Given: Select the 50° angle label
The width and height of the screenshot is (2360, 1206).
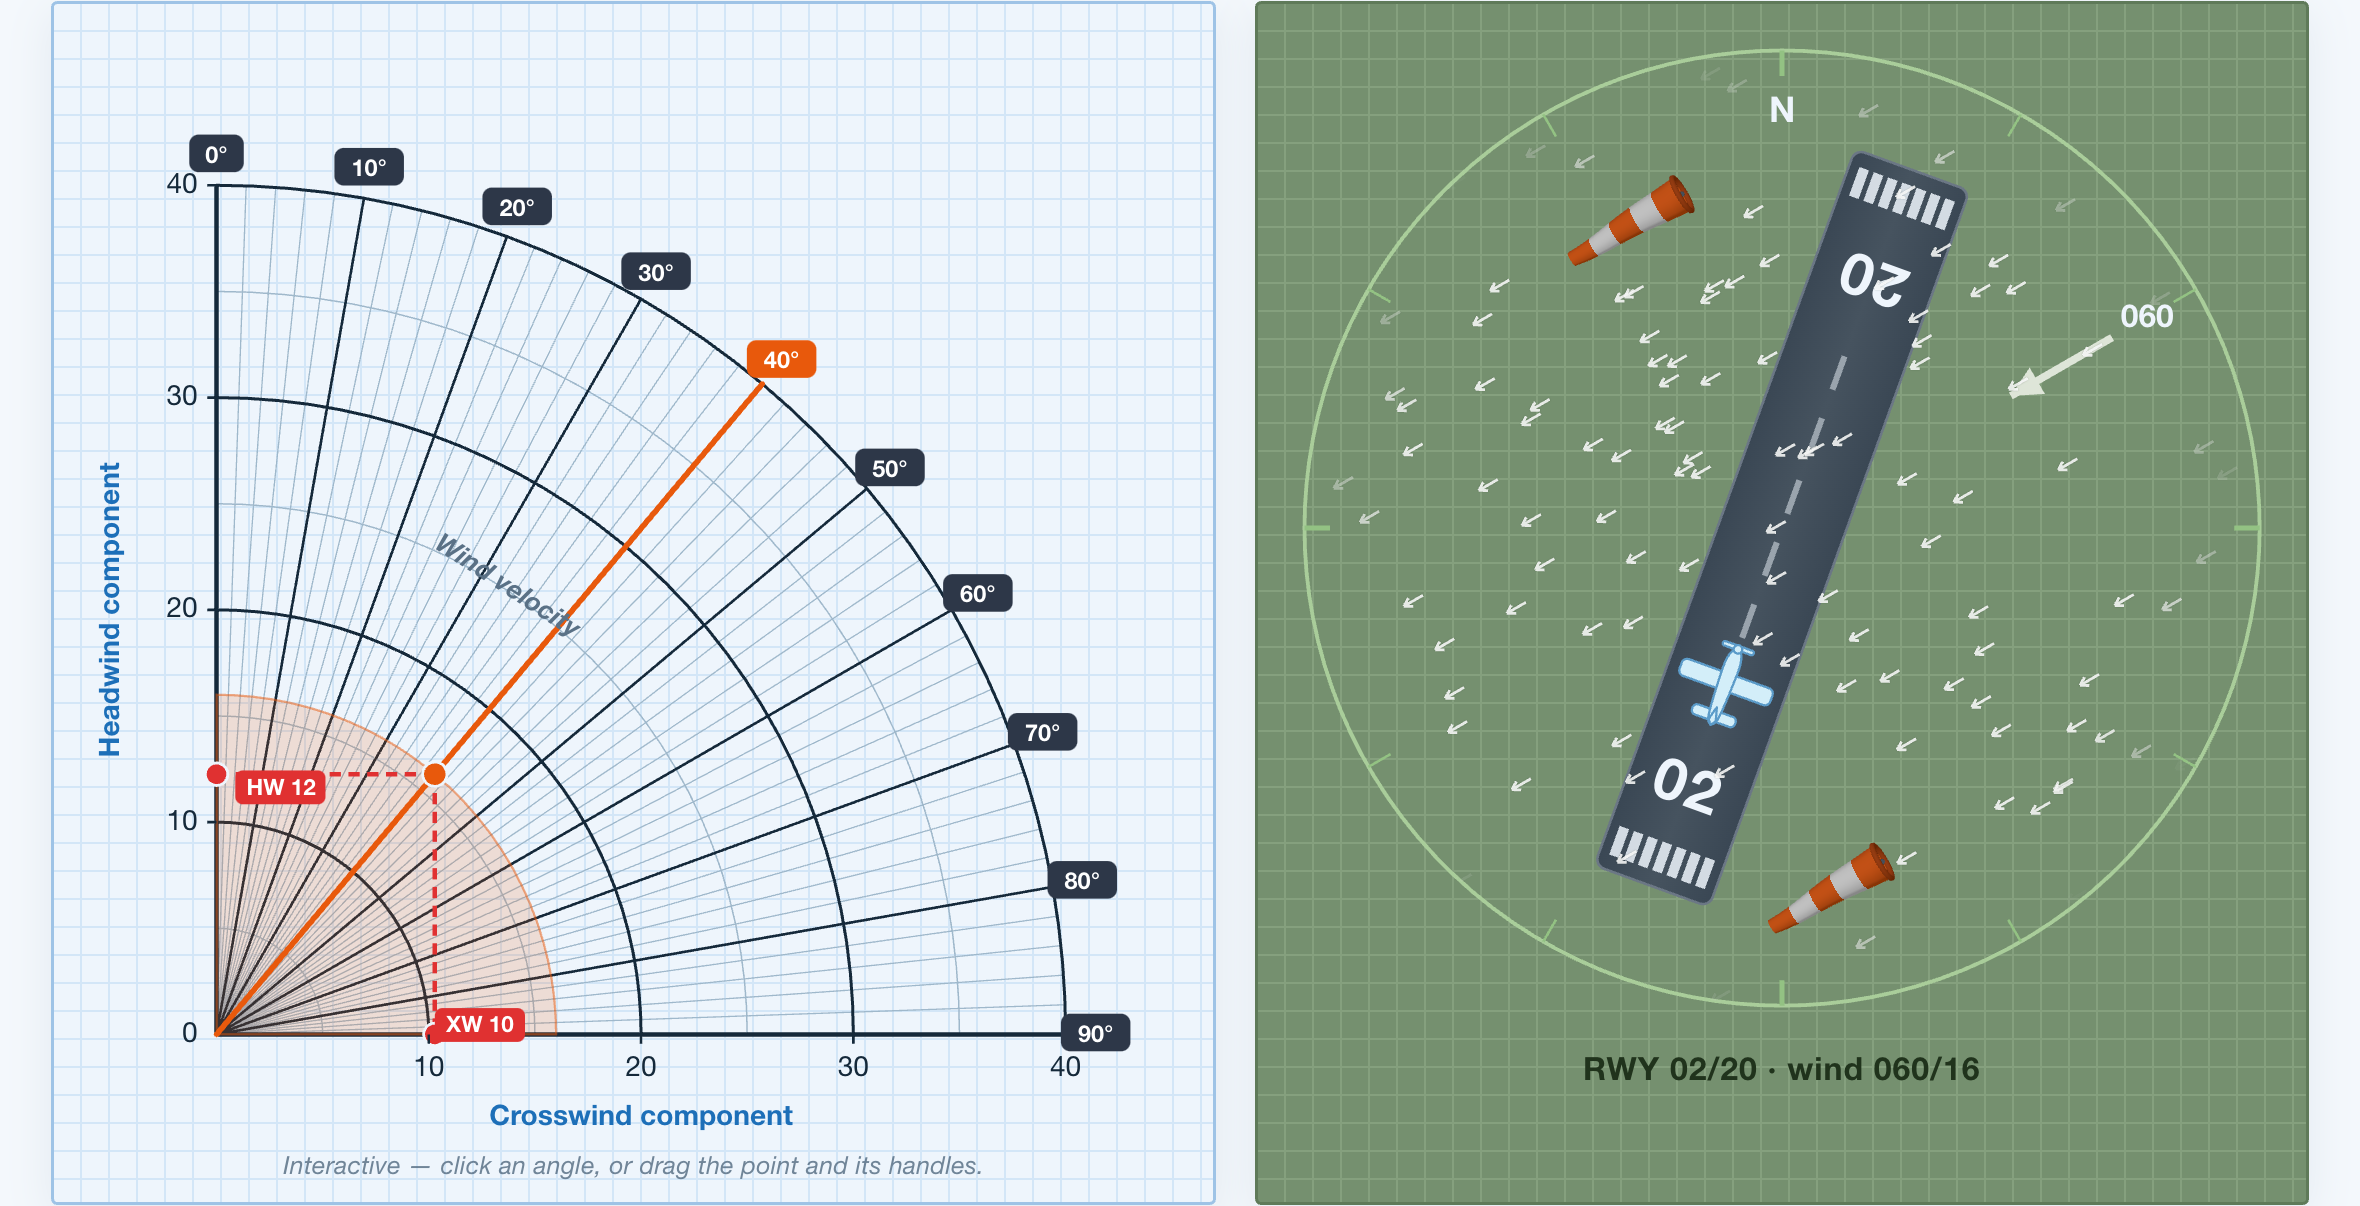Looking at the screenshot, I should [889, 468].
